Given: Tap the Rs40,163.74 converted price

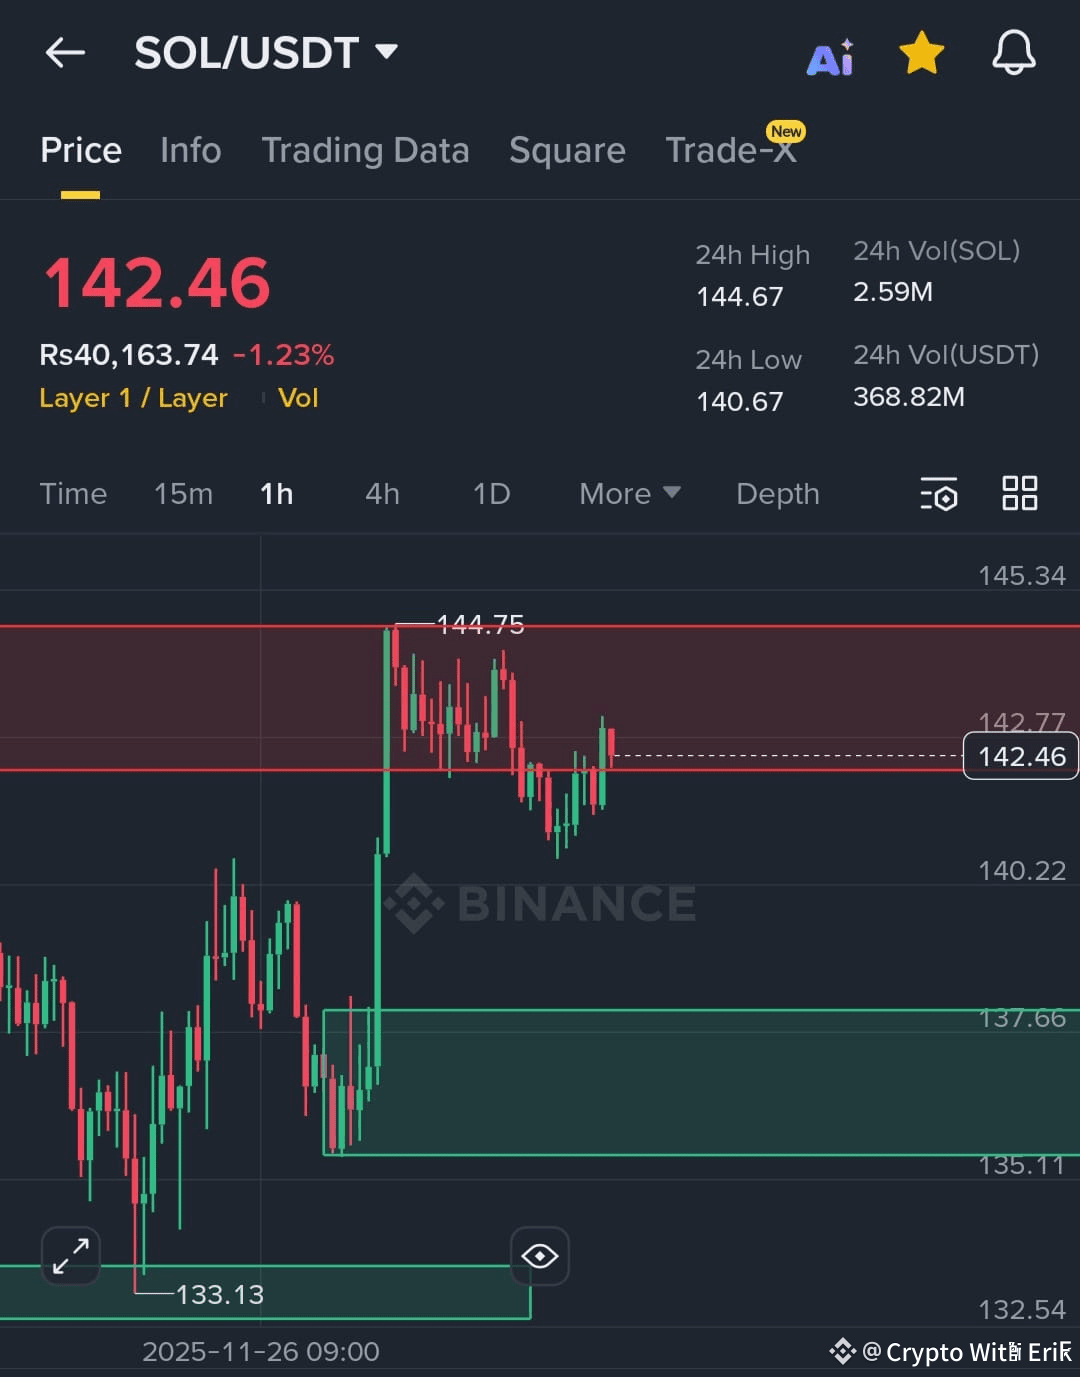Looking at the screenshot, I should click(129, 355).
